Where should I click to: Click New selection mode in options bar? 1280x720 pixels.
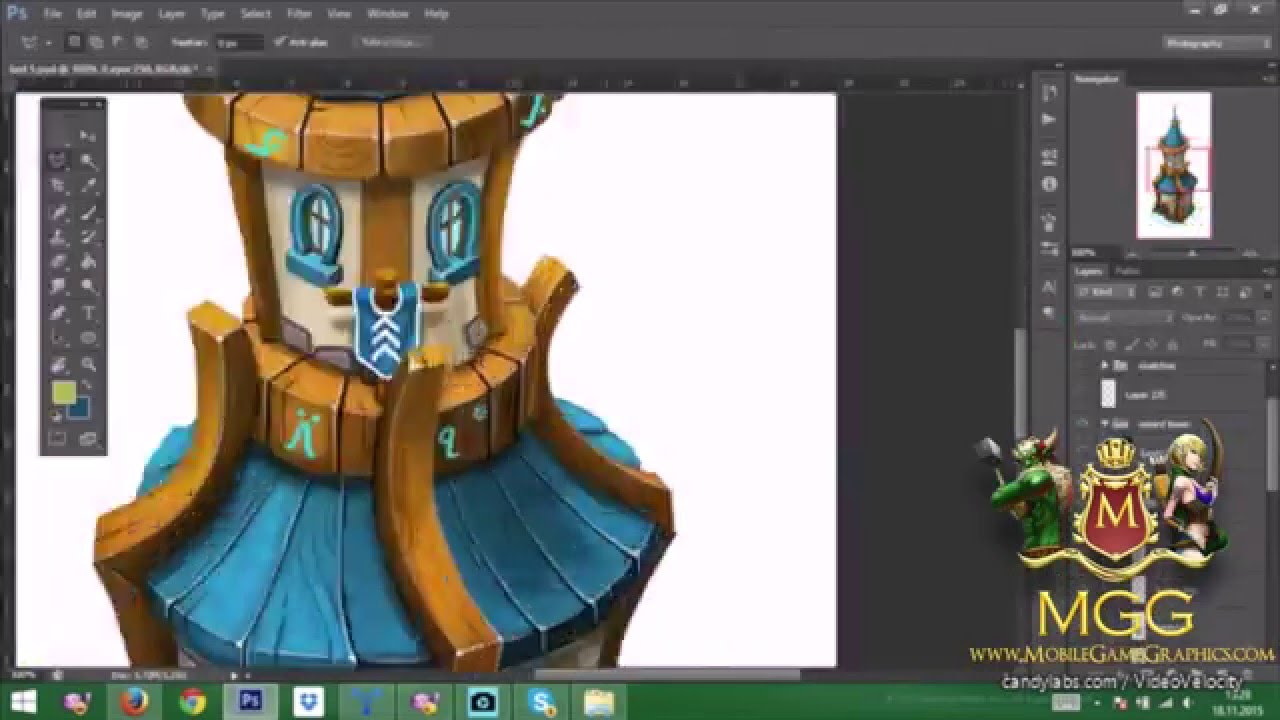tap(74, 42)
